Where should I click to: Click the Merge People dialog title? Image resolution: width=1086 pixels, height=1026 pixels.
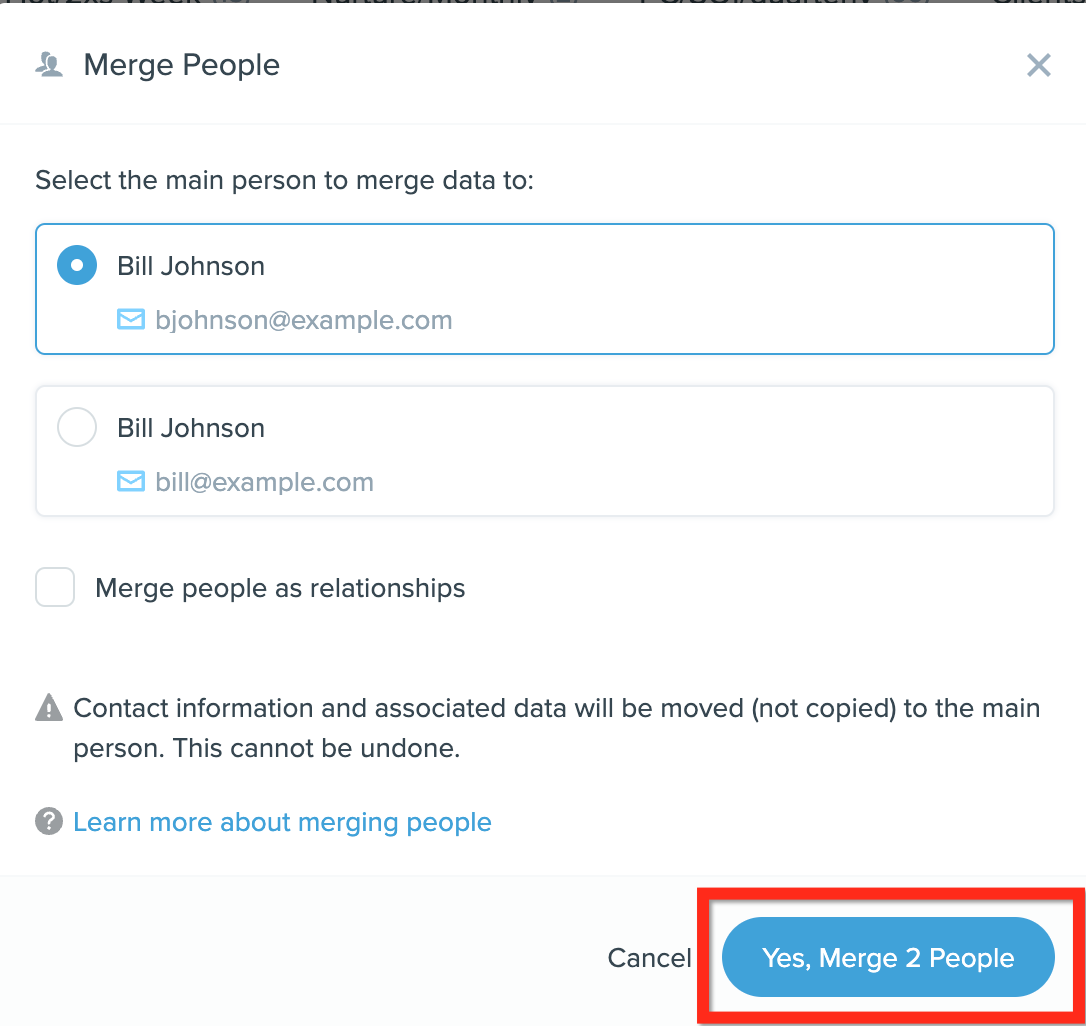click(x=181, y=65)
